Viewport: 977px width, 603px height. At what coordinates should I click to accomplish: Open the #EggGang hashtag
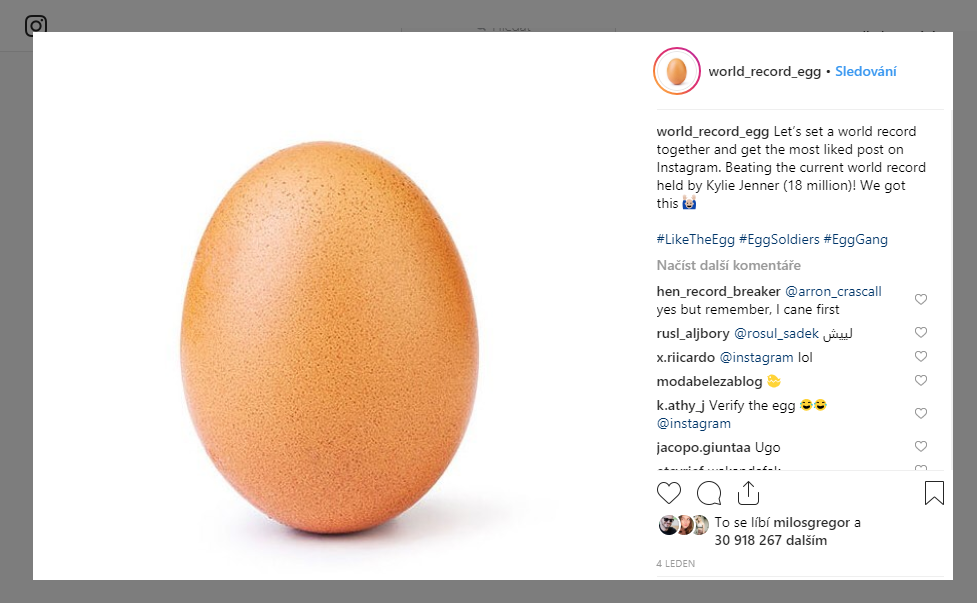855,239
